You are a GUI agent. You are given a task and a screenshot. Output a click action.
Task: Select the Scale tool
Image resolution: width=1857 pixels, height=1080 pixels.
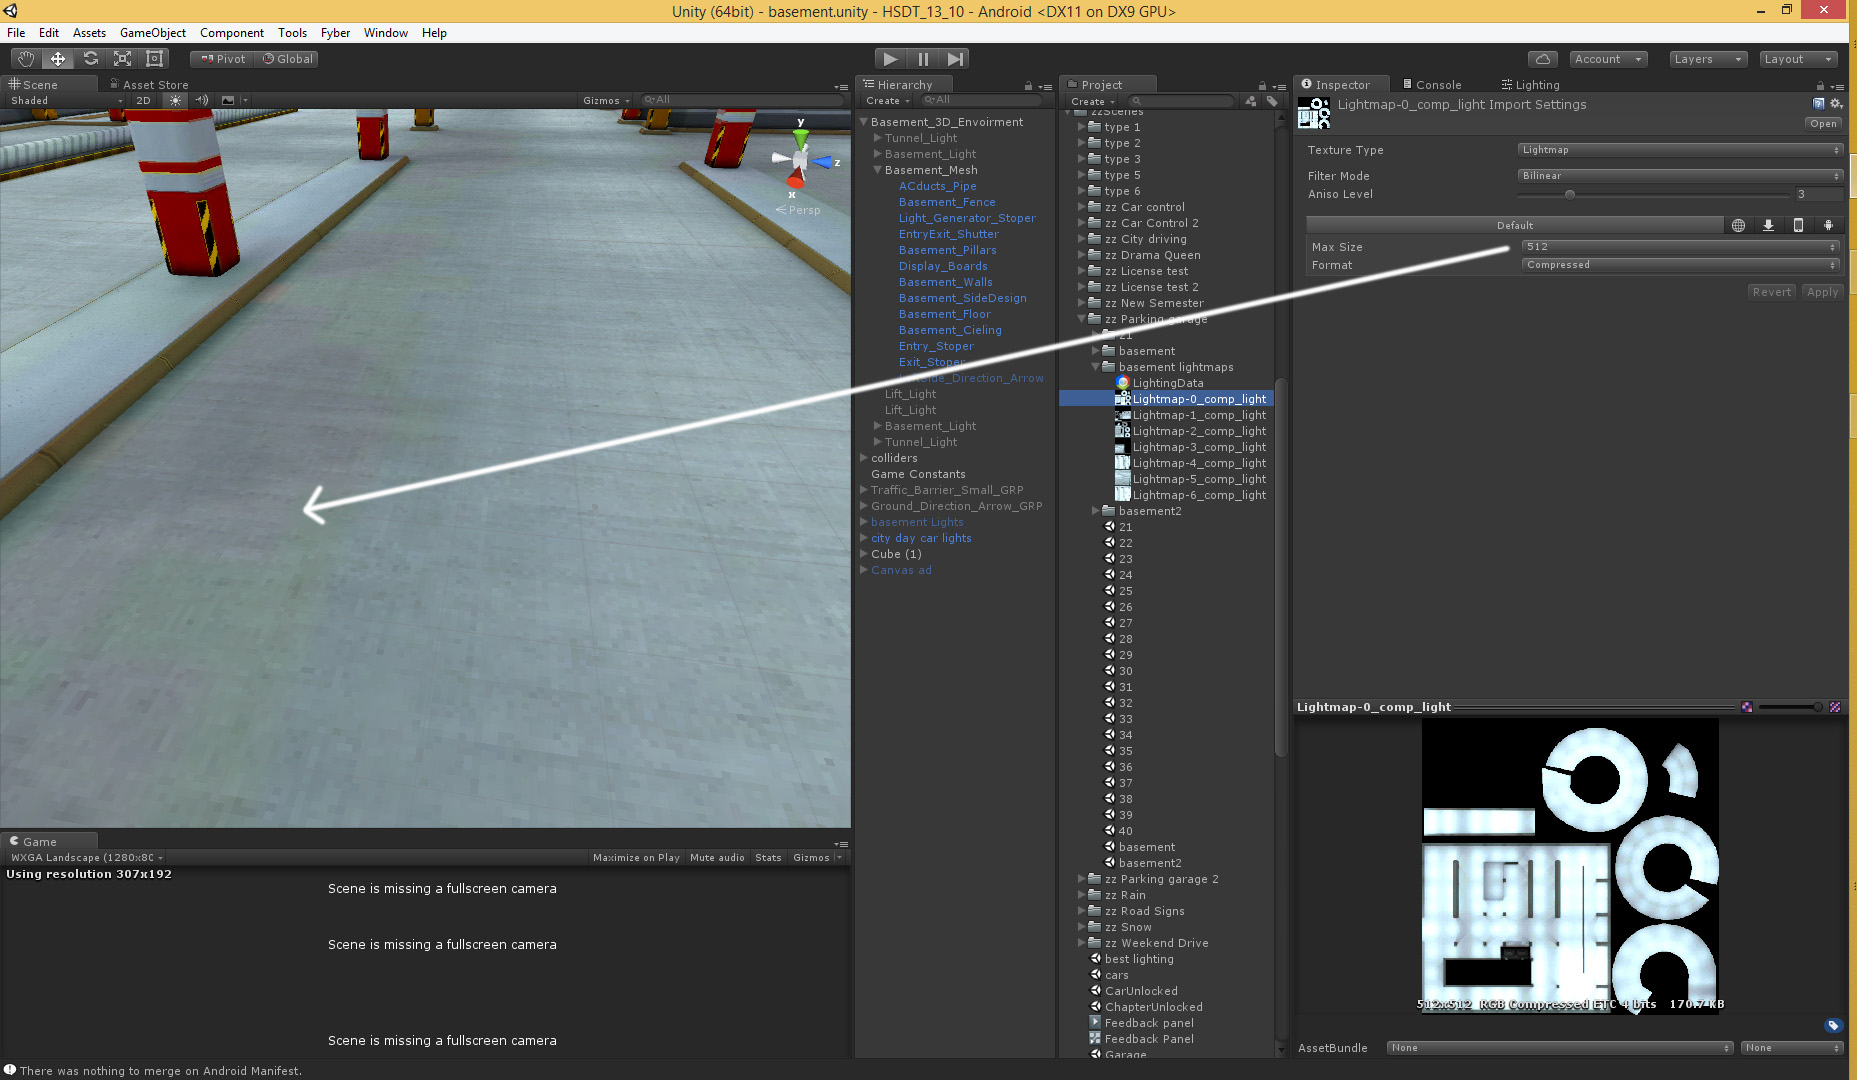(x=122, y=58)
